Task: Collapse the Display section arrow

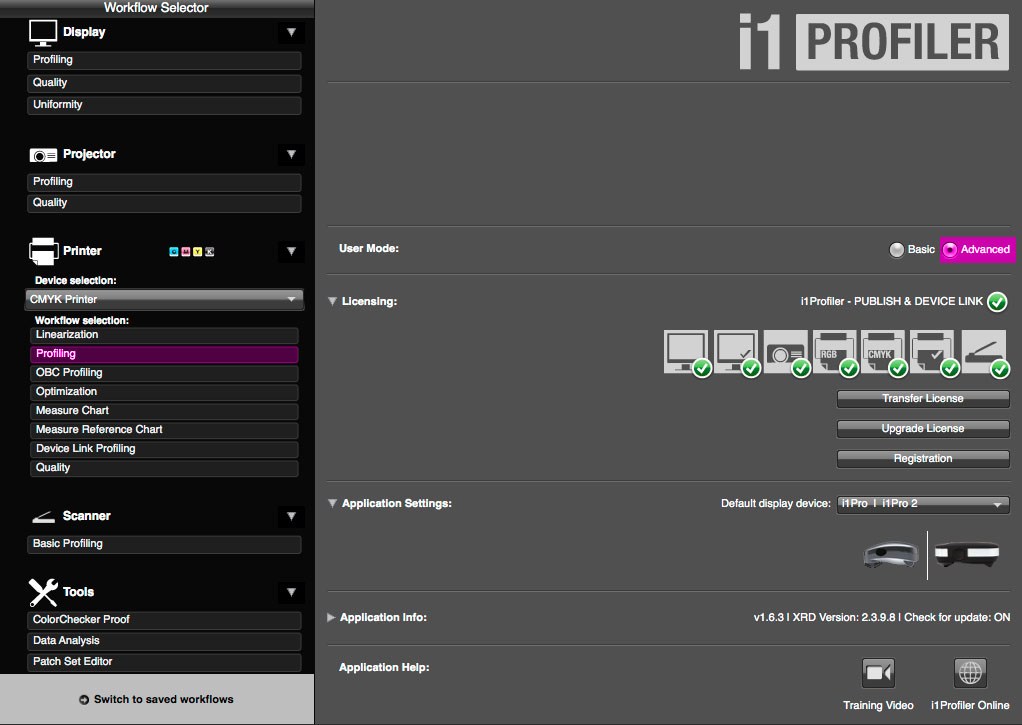Action: coord(291,32)
